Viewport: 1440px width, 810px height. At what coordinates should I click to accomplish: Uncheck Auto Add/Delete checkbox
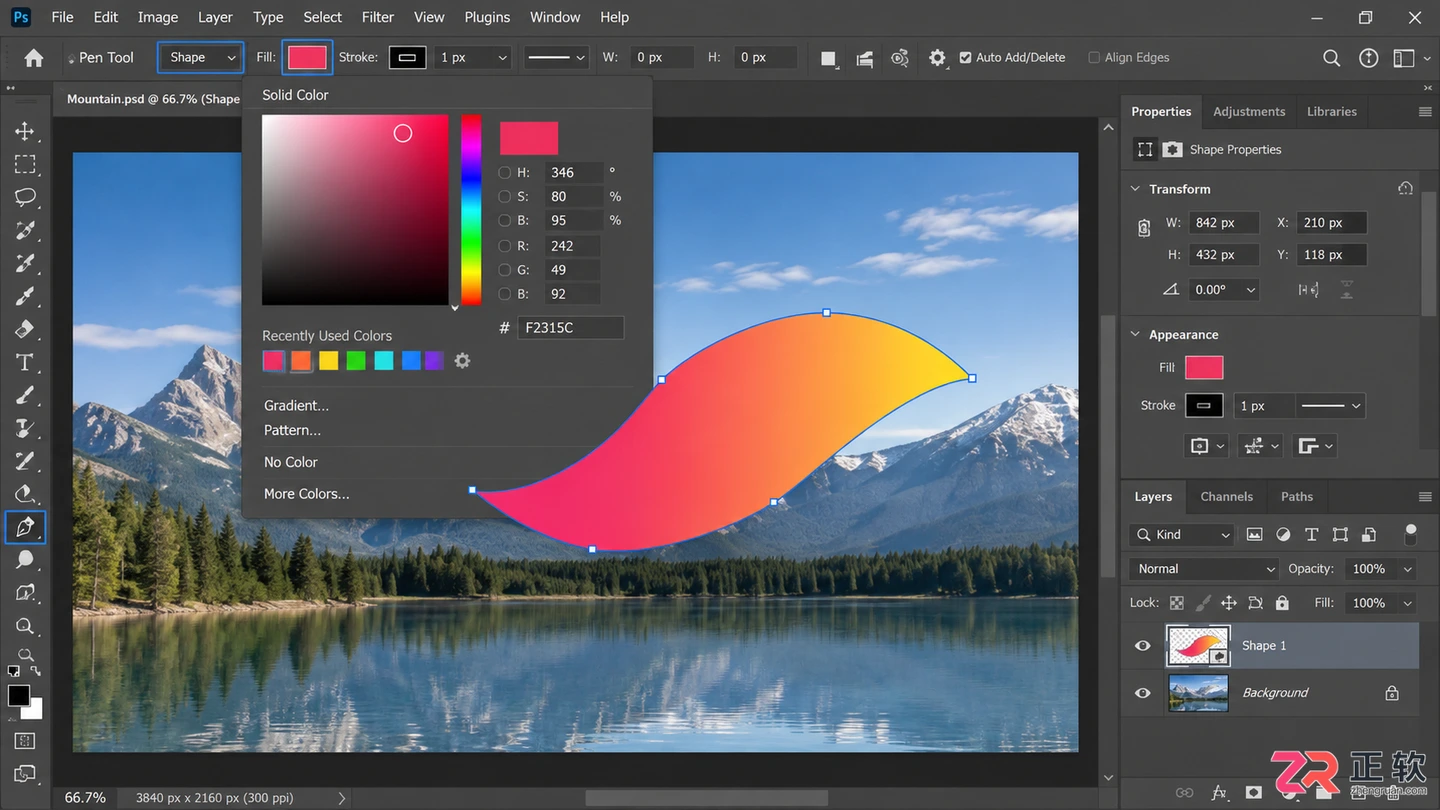(965, 58)
